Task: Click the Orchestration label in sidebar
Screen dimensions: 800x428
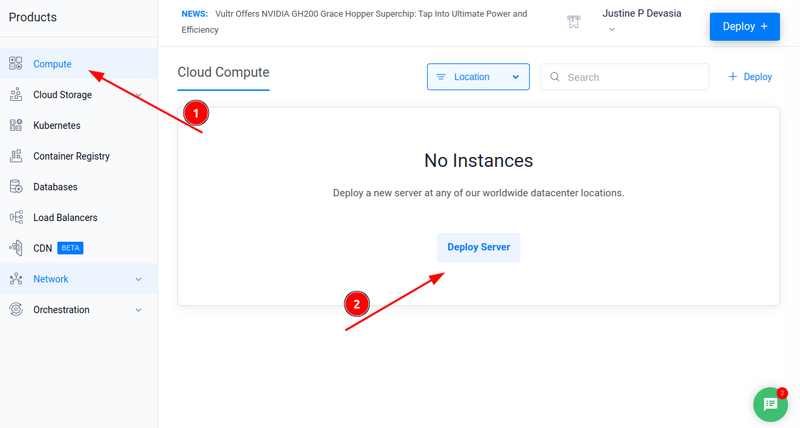Action: tap(61, 310)
